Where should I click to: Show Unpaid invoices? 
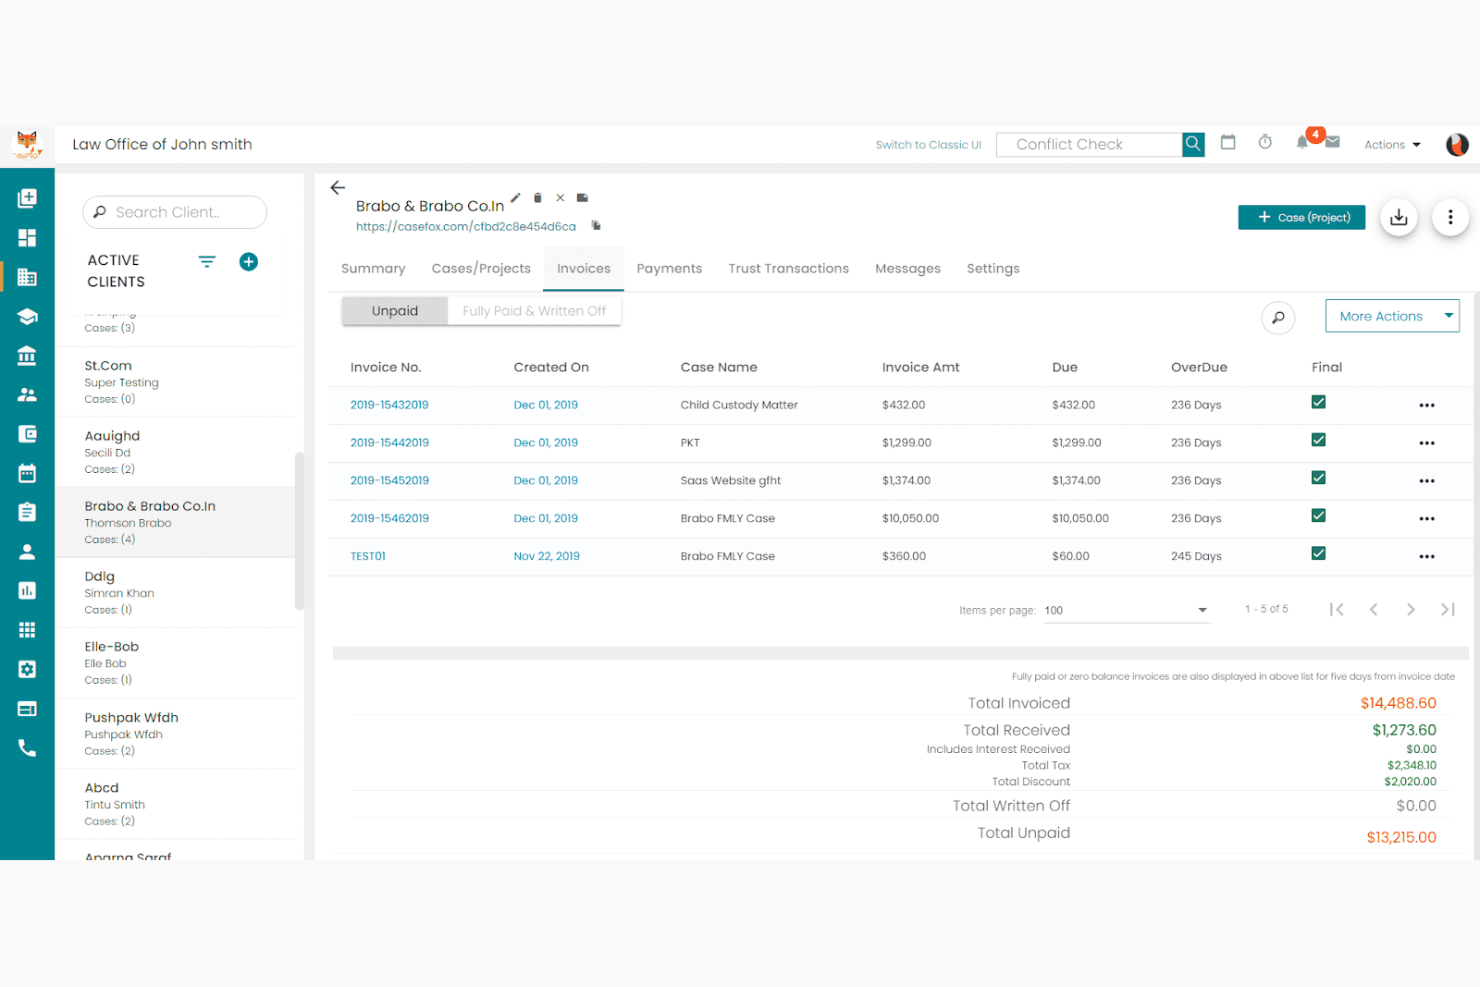coord(395,311)
